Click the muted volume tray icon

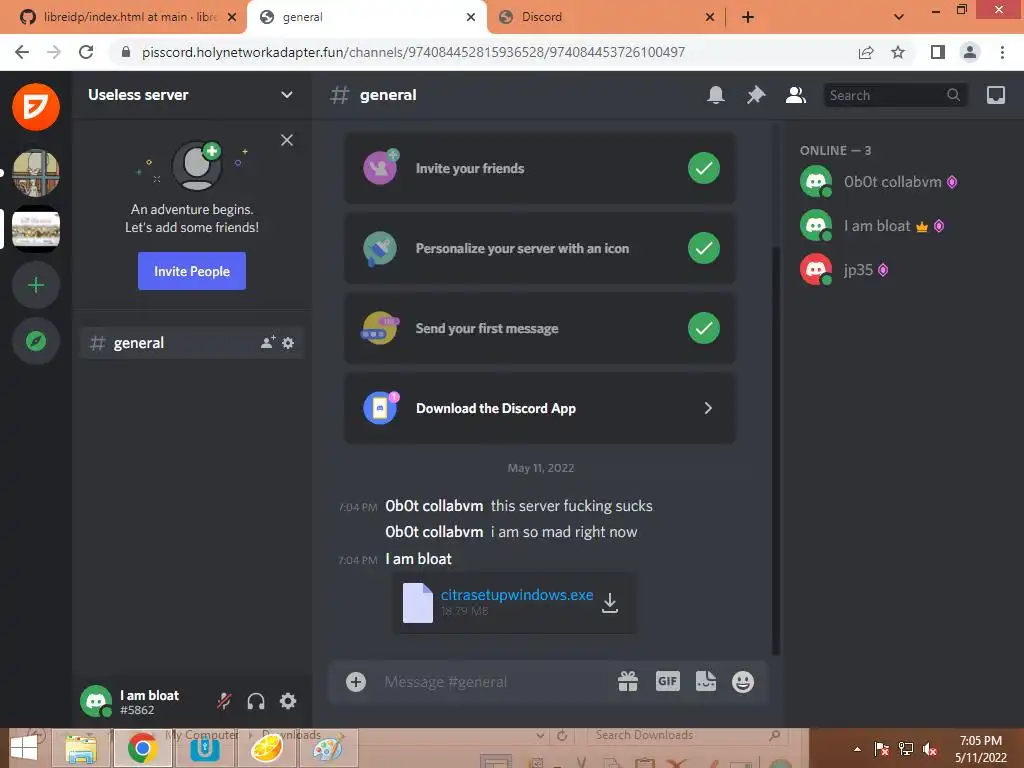(x=930, y=749)
